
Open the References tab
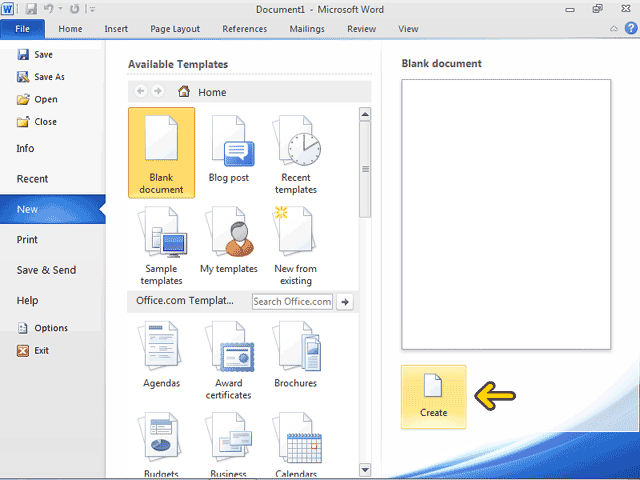[244, 29]
